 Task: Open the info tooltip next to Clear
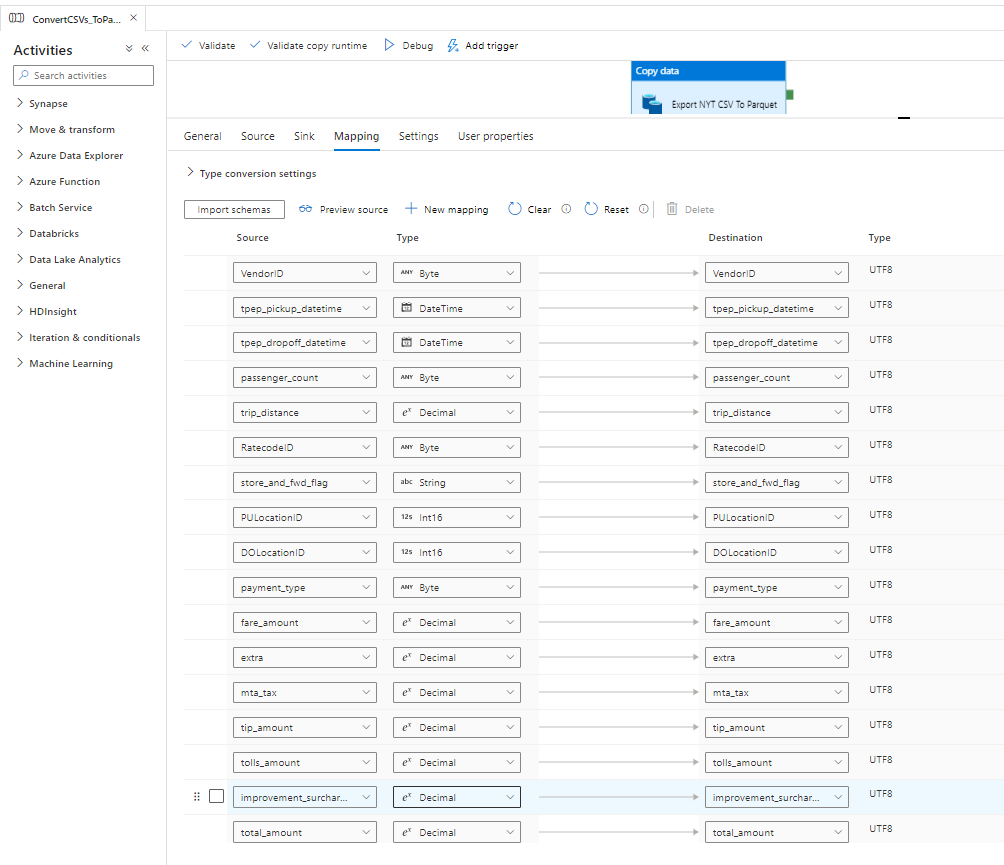tap(566, 209)
